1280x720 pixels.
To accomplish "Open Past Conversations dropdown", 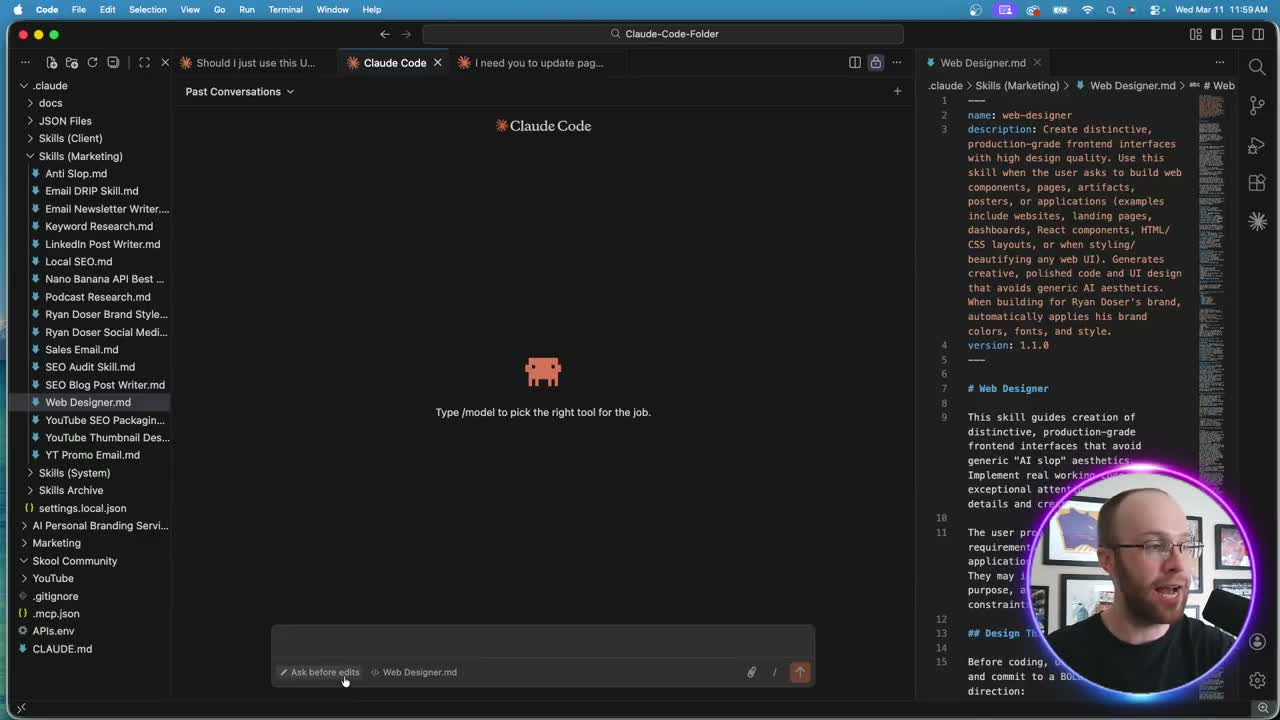I will [x=239, y=91].
